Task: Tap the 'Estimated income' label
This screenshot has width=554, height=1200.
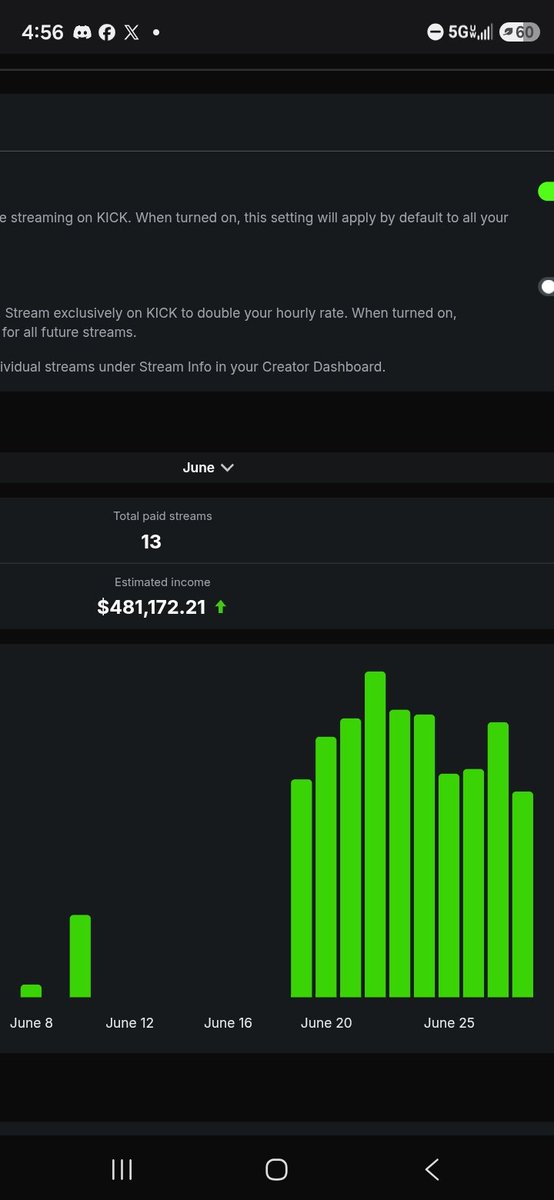Action: click(x=163, y=582)
